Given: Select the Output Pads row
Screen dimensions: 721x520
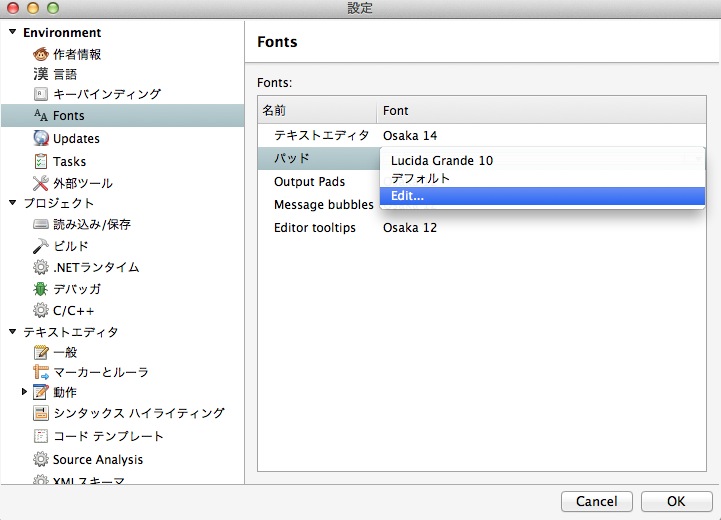Looking at the screenshot, I should 318,182.
